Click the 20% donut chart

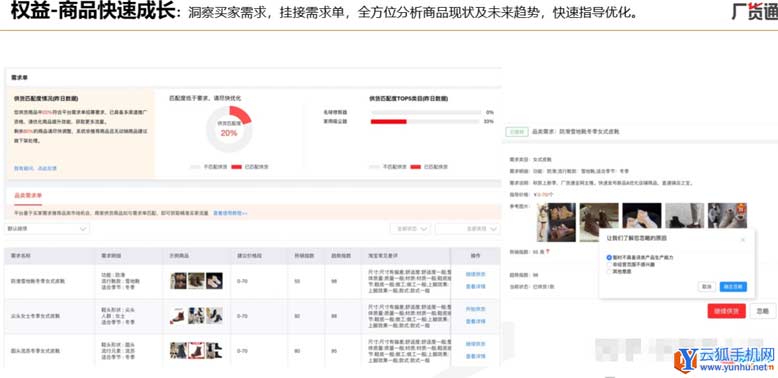(x=229, y=130)
